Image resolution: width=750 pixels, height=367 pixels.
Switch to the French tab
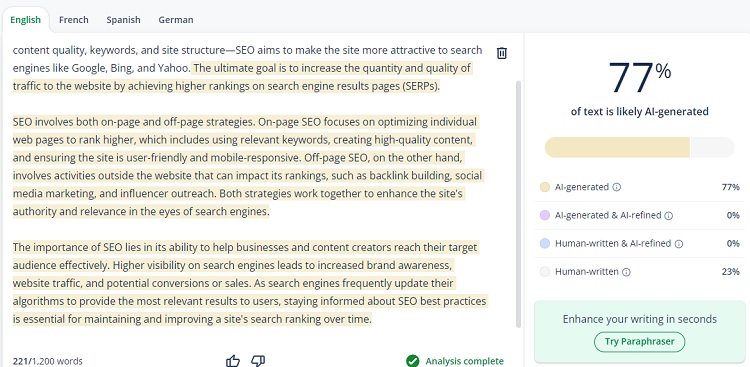74,20
